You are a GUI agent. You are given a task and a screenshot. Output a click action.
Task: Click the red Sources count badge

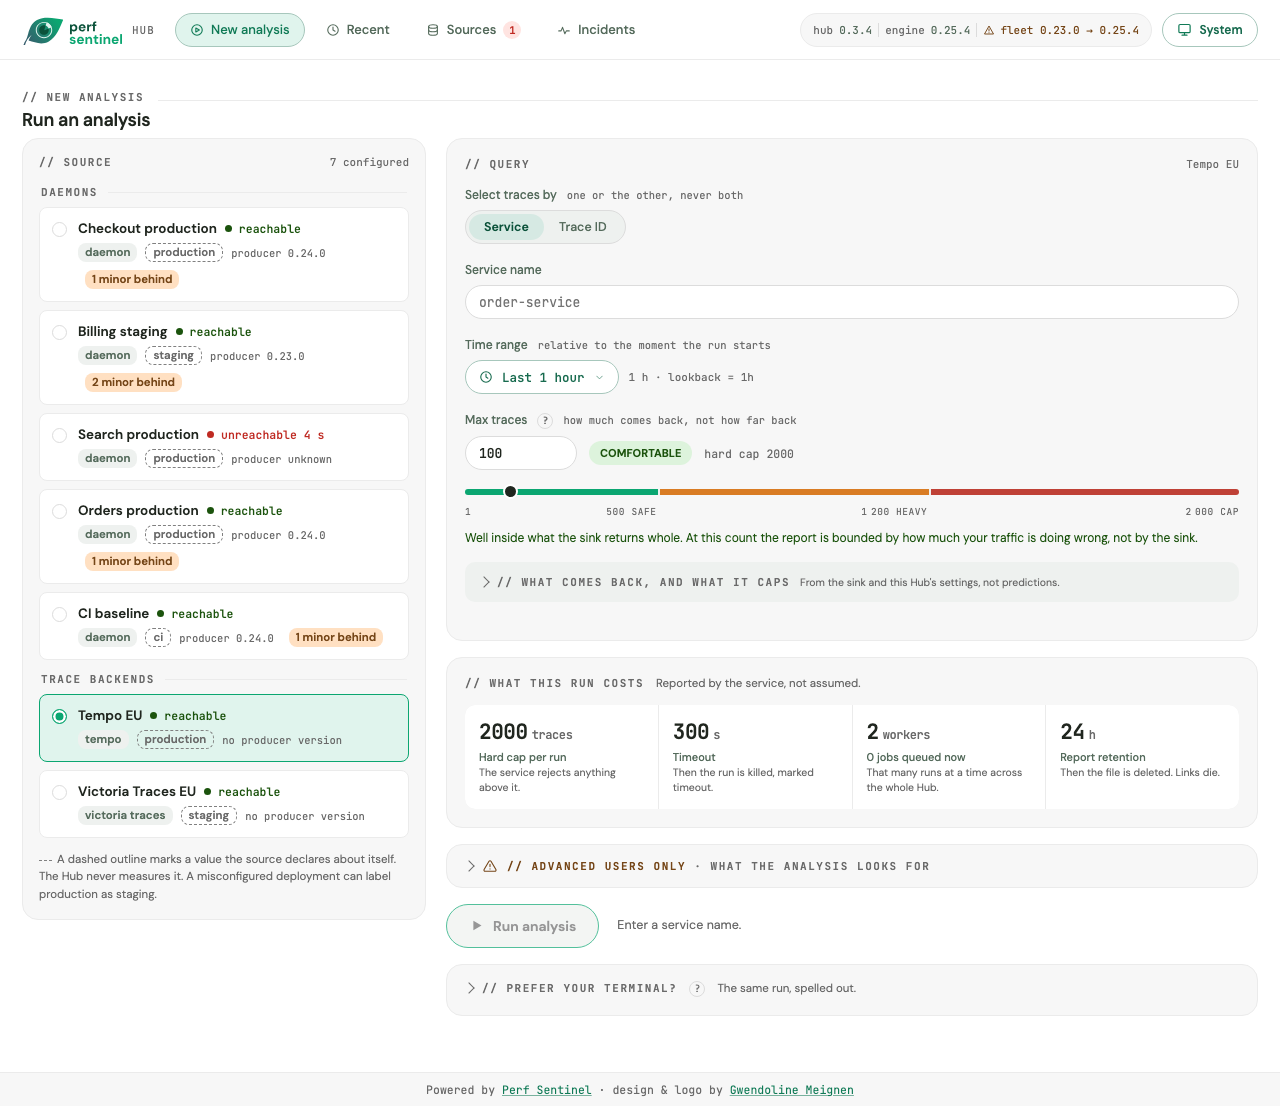[512, 30]
